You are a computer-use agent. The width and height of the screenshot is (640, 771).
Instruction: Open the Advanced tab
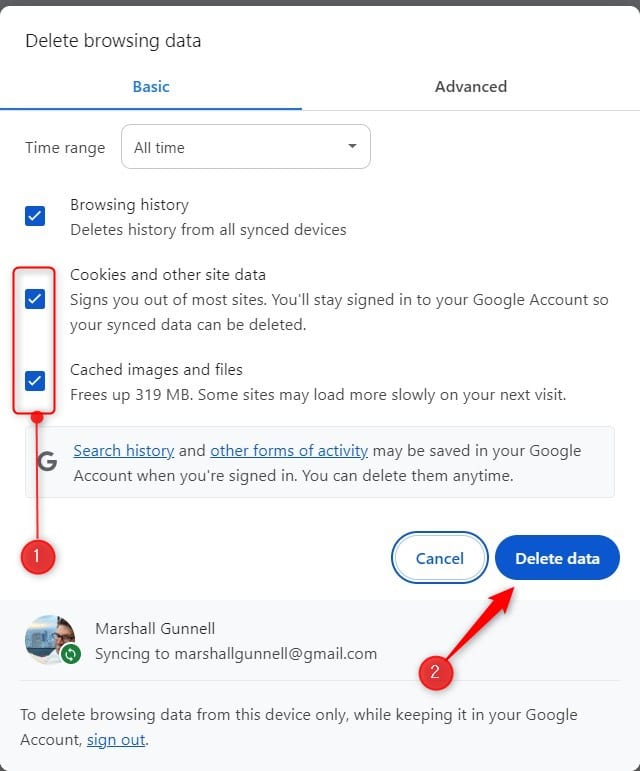[x=470, y=87]
